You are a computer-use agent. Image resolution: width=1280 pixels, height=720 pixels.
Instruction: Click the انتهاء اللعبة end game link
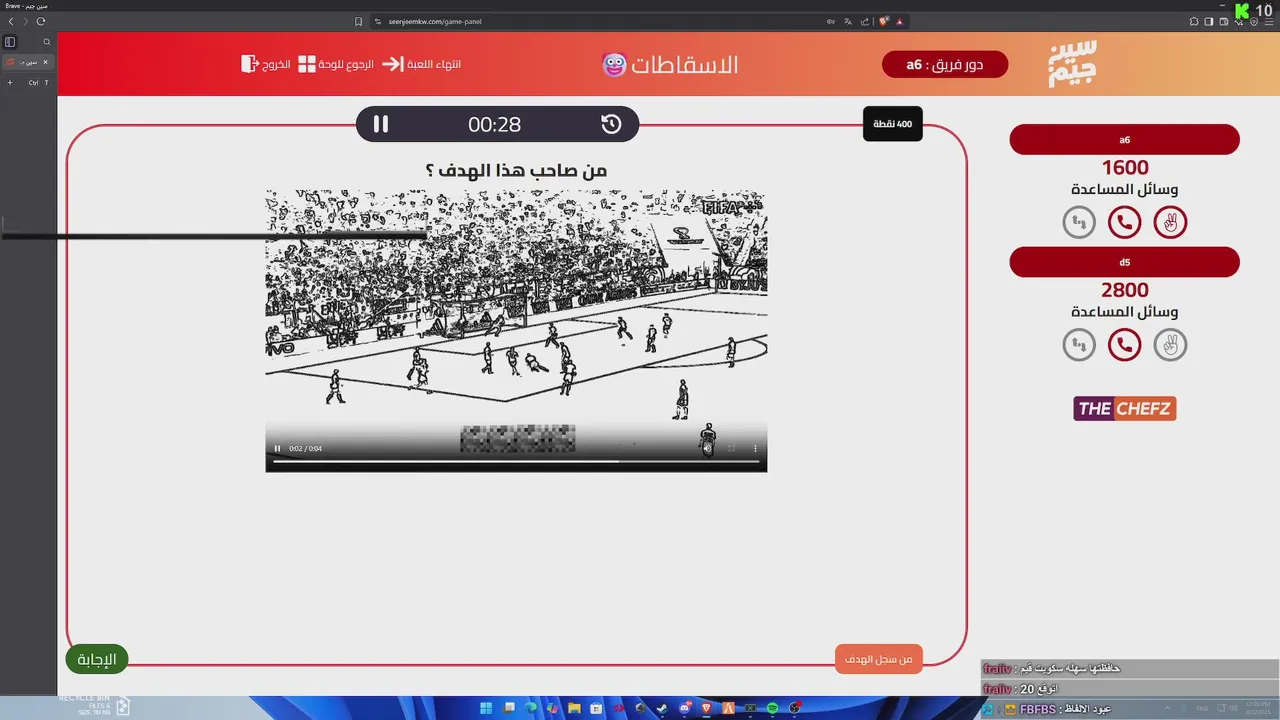coord(421,64)
